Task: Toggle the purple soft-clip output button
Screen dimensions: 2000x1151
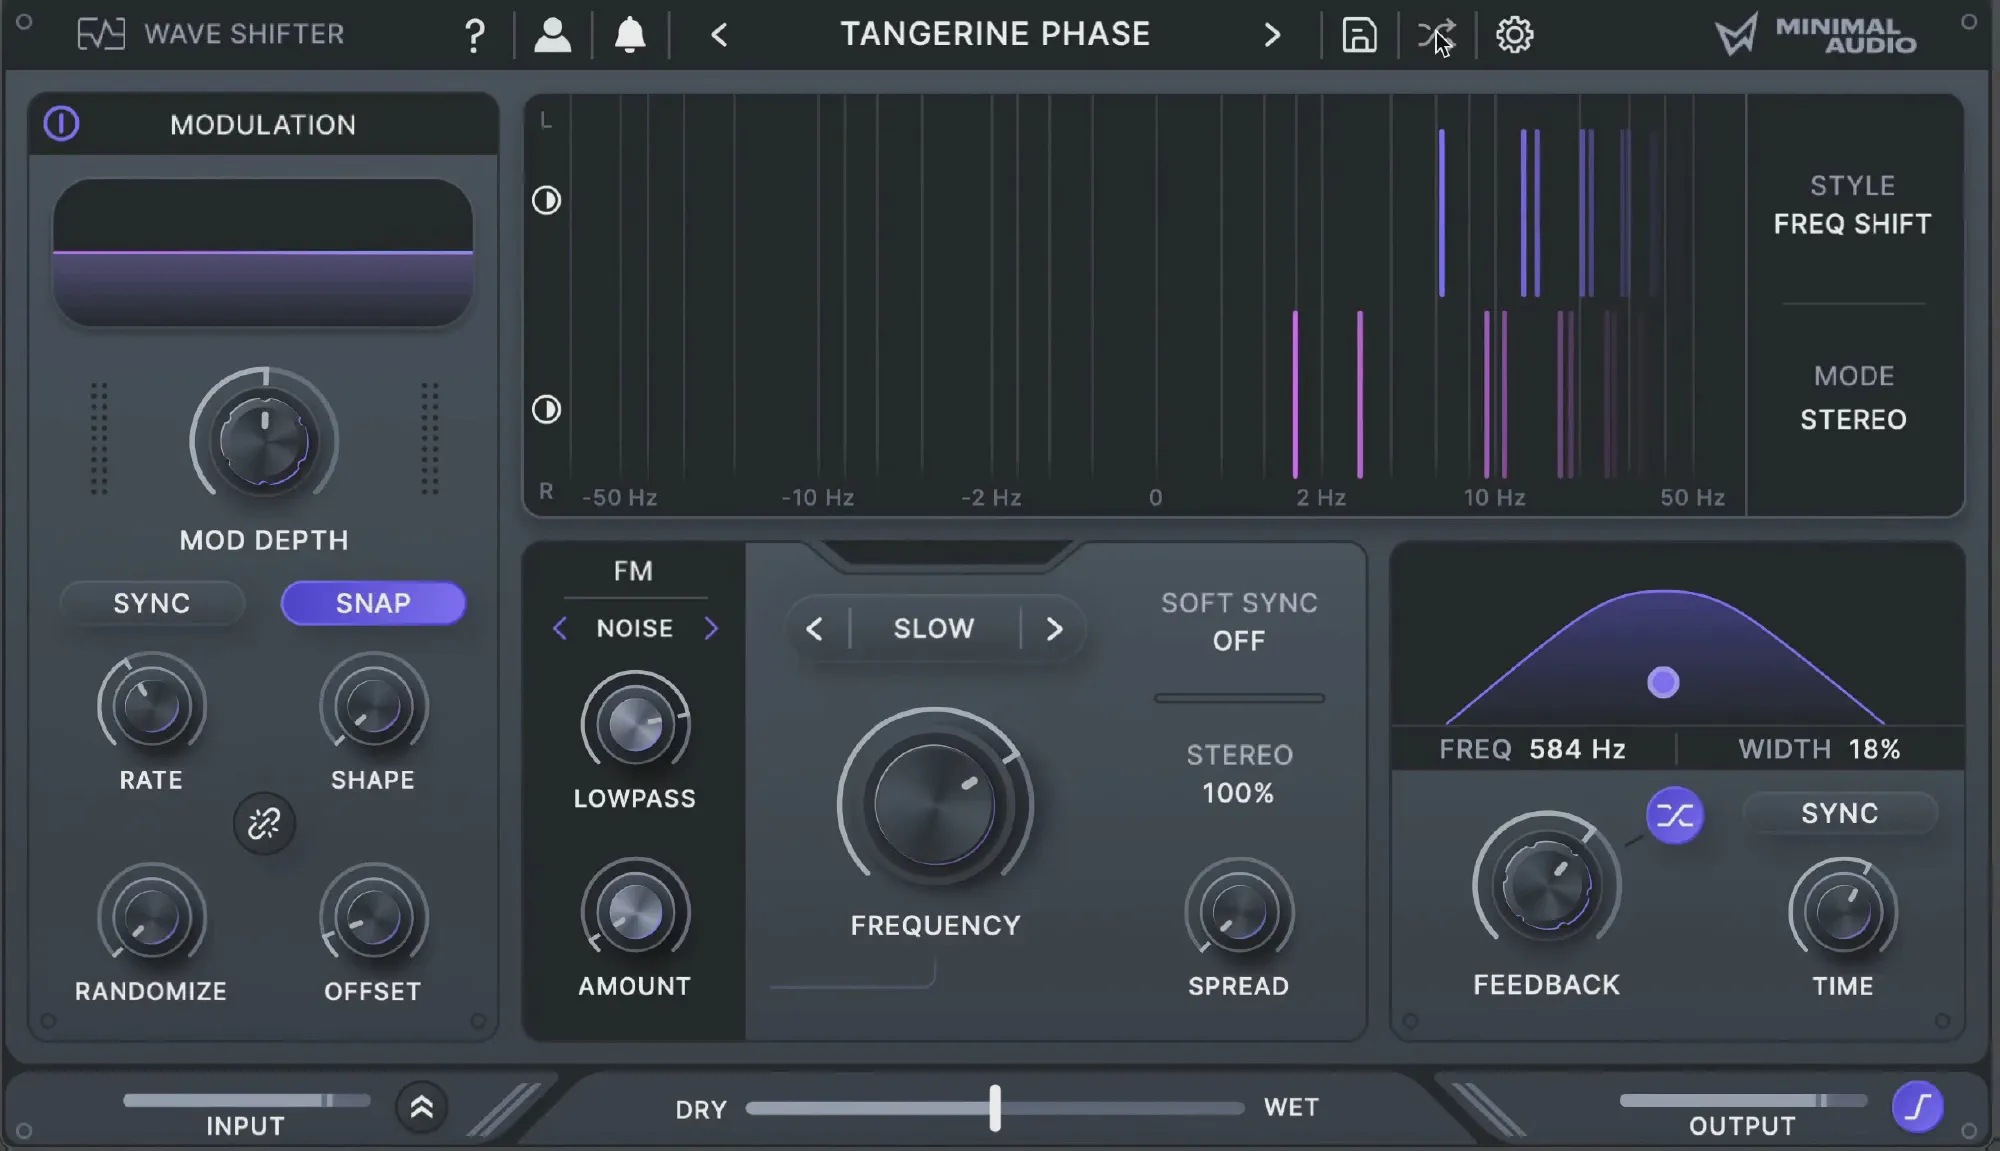Action: coord(1916,1106)
